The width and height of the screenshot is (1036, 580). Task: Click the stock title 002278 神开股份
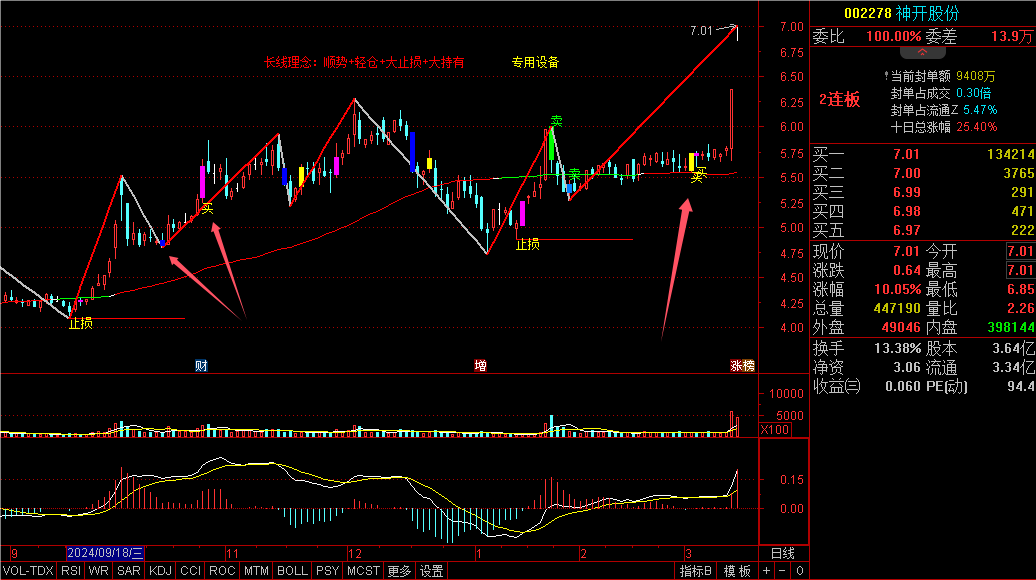coord(901,13)
